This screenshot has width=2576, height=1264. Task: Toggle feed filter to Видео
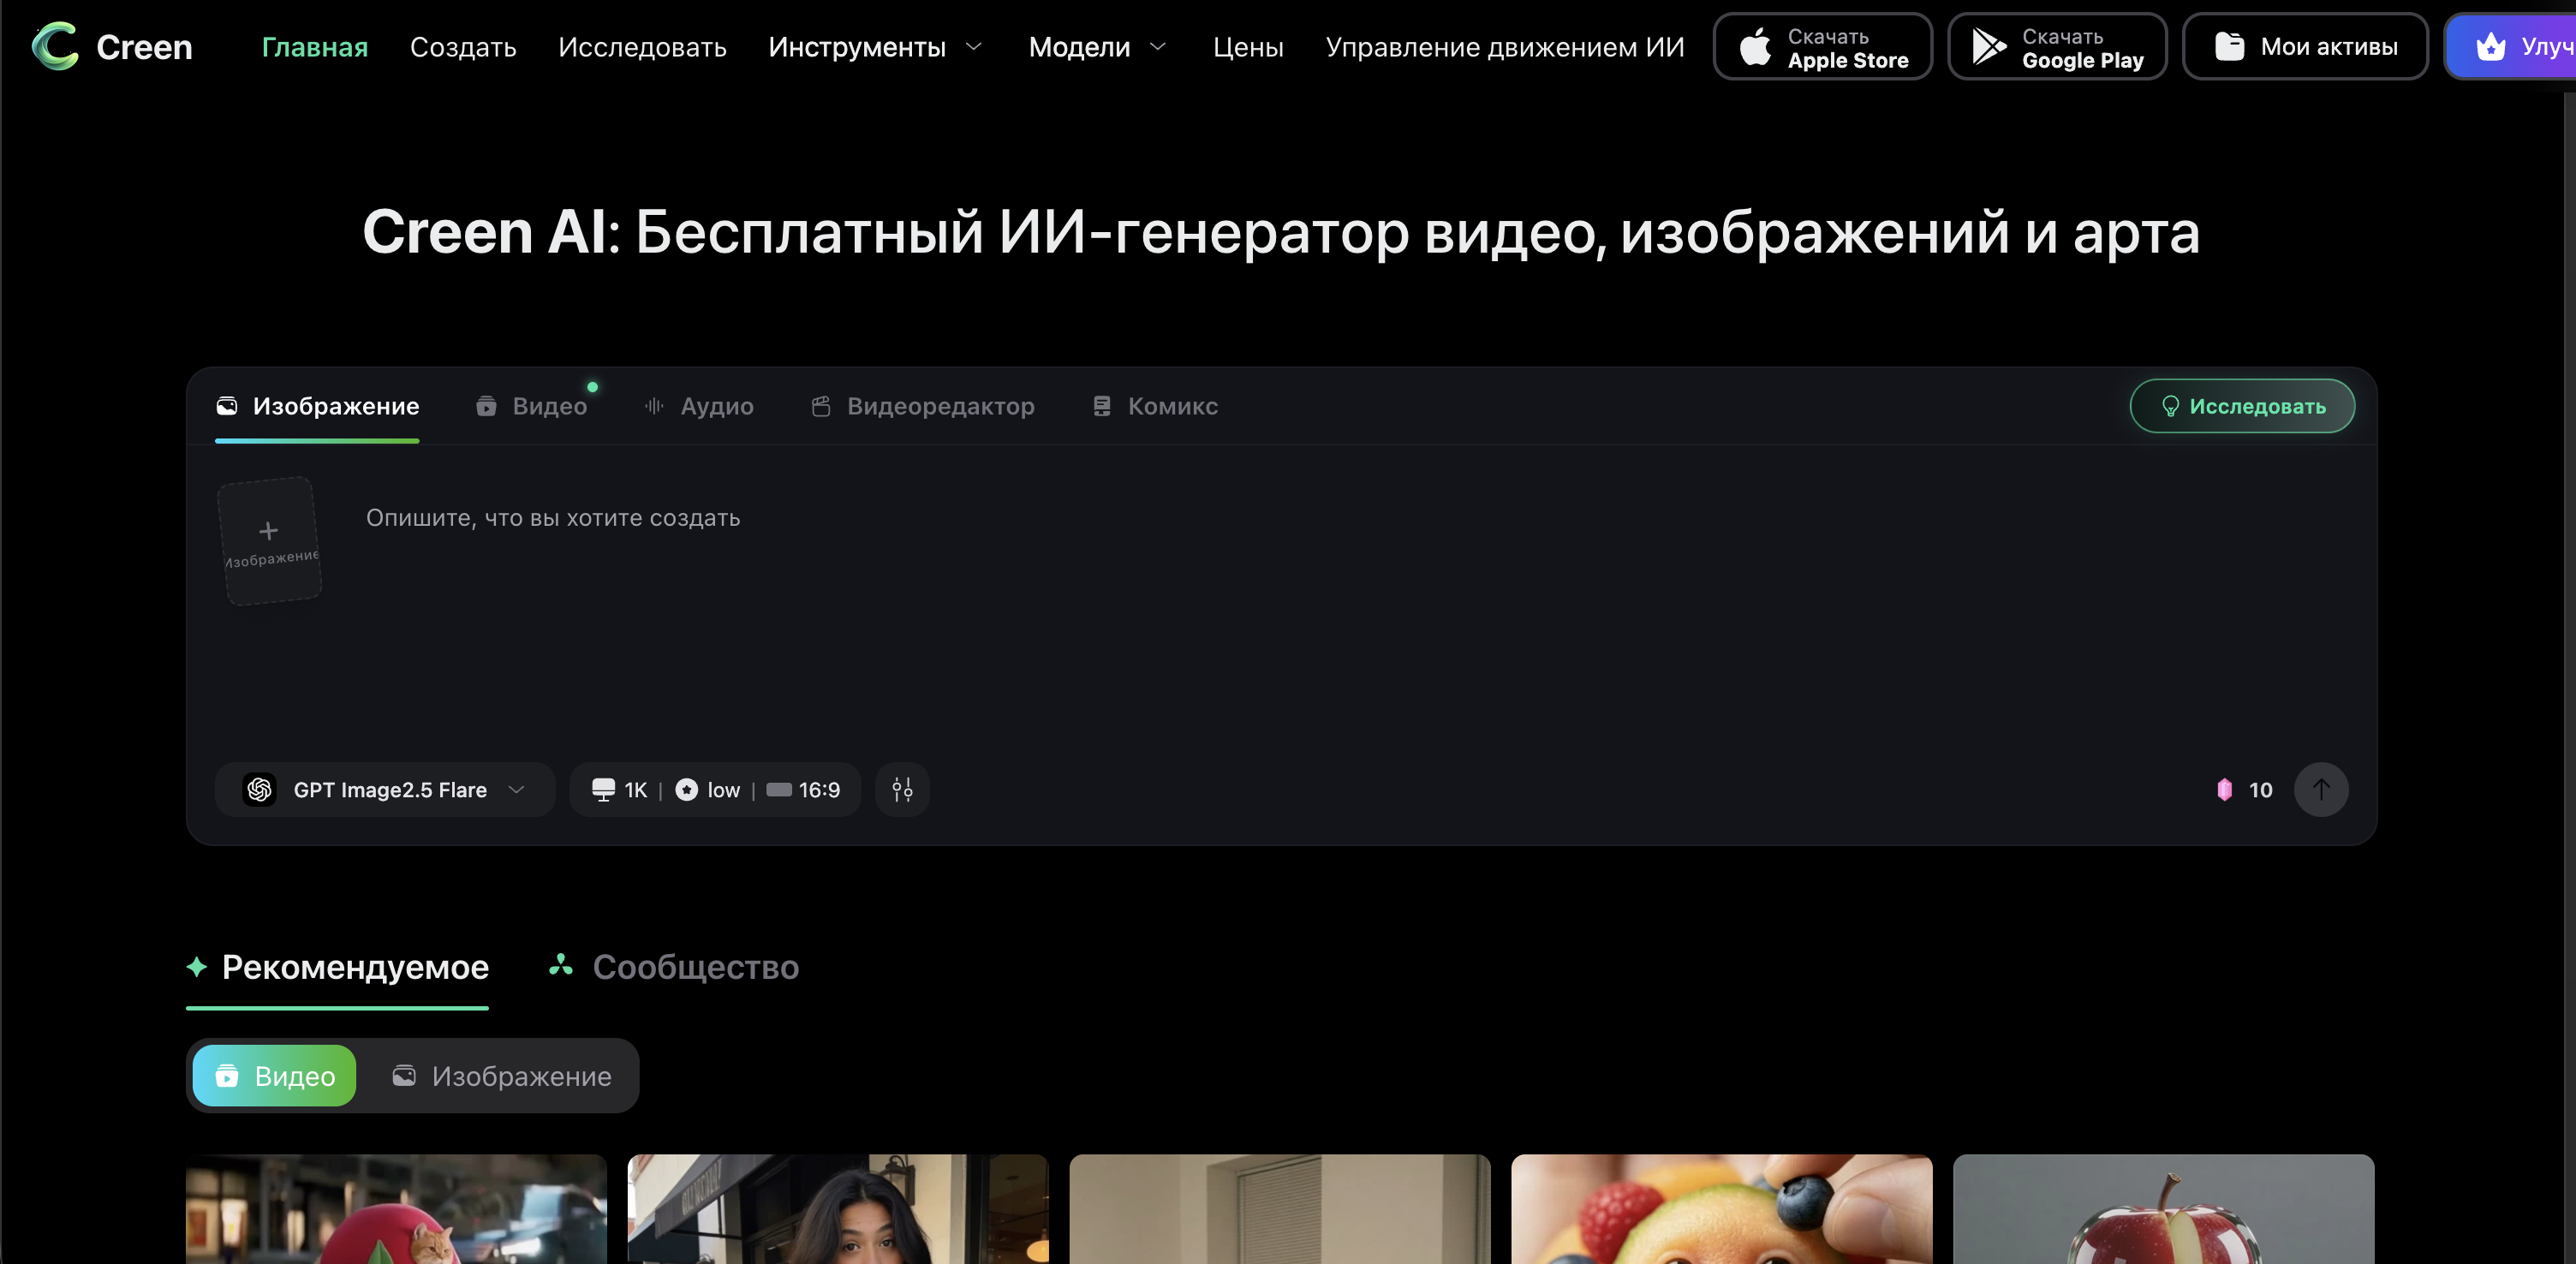coord(274,1076)
